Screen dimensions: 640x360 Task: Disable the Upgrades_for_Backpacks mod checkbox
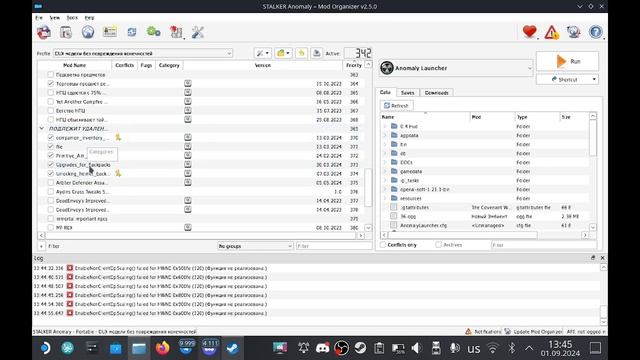51,164
